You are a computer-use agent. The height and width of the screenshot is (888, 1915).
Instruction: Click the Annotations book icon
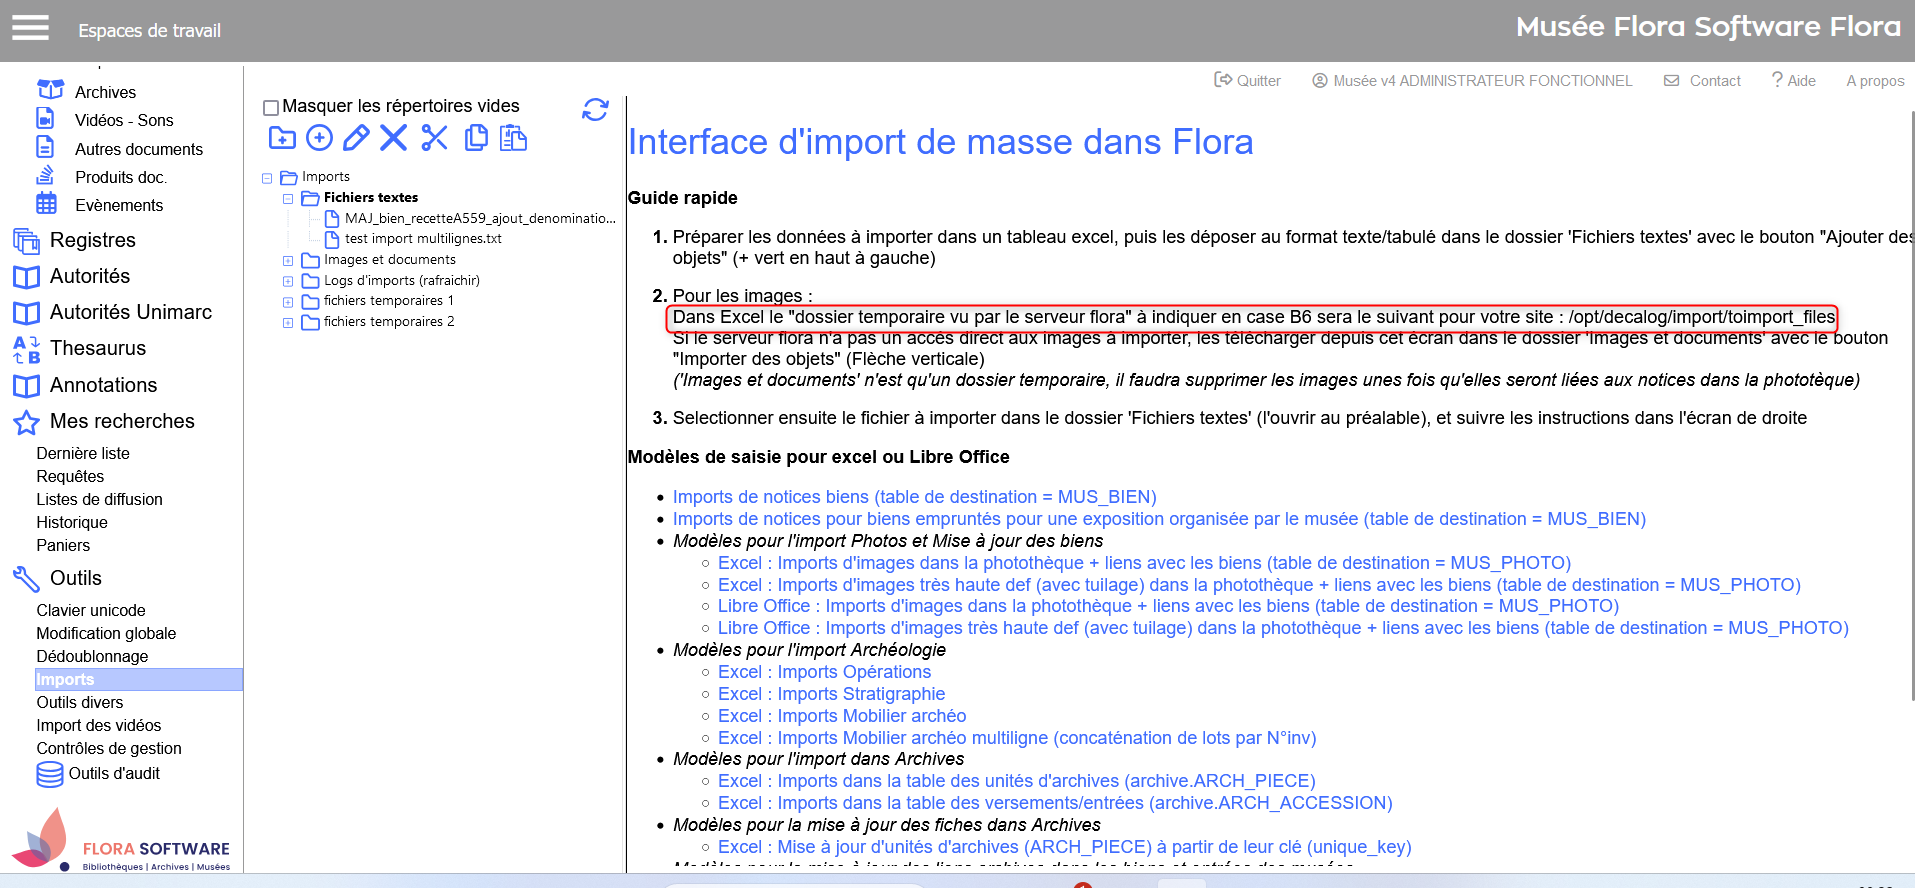click(x=26, y=385)
